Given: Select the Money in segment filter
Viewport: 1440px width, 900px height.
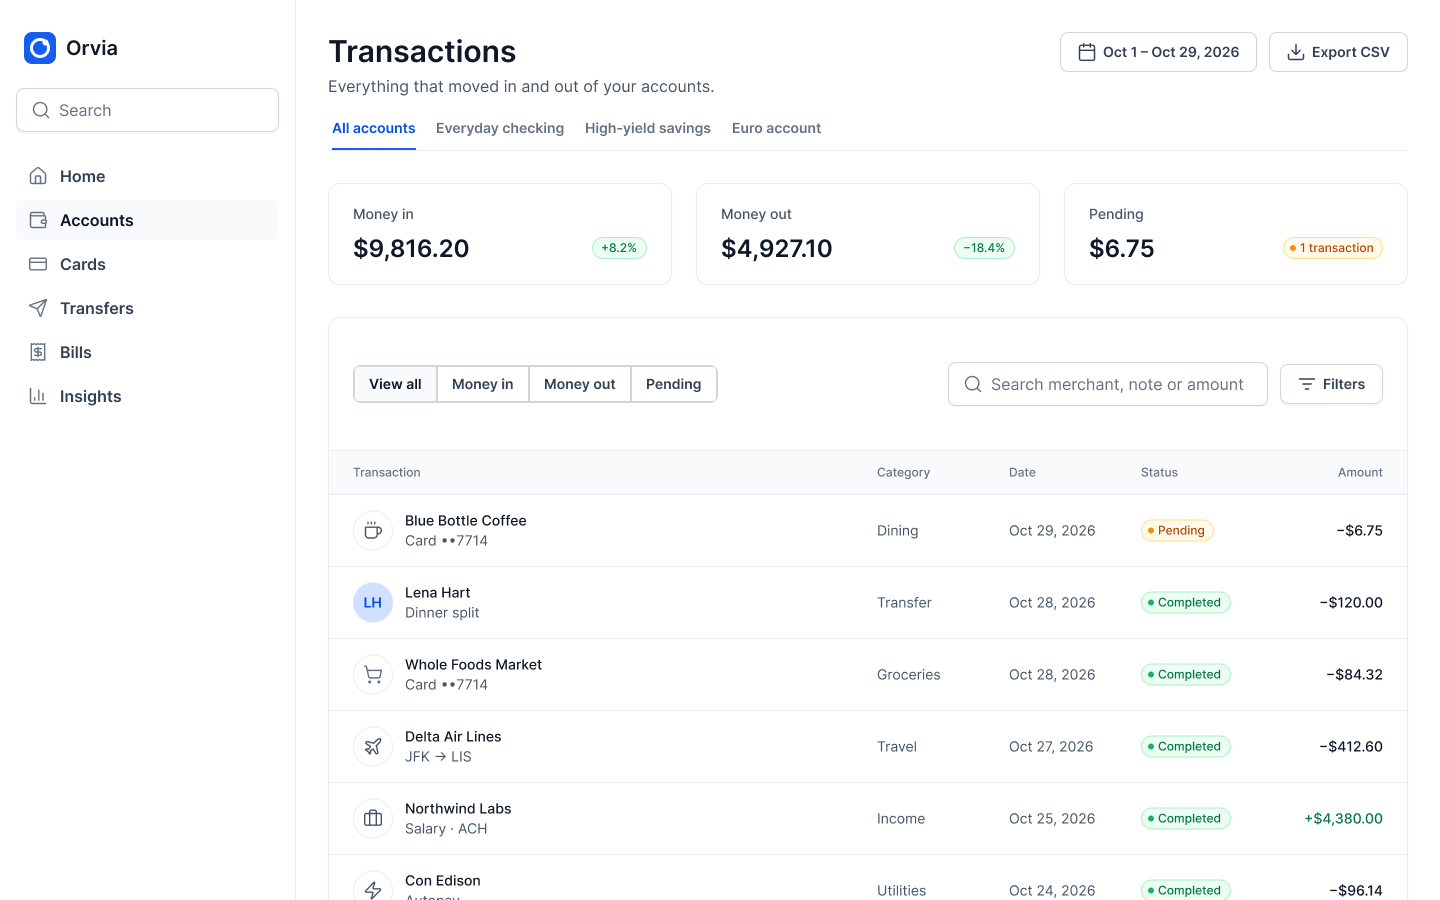Looking at the screenshot, I should tap(483, 384).
